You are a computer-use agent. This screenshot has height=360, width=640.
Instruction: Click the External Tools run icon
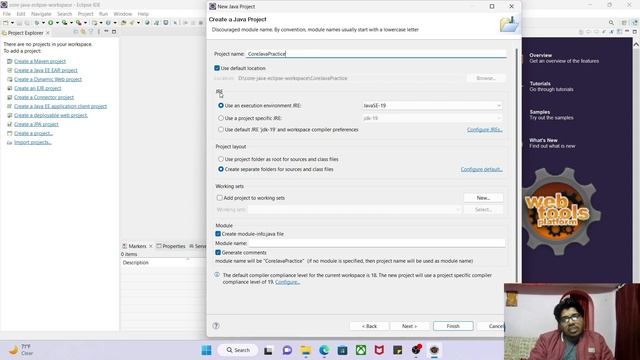78,23
